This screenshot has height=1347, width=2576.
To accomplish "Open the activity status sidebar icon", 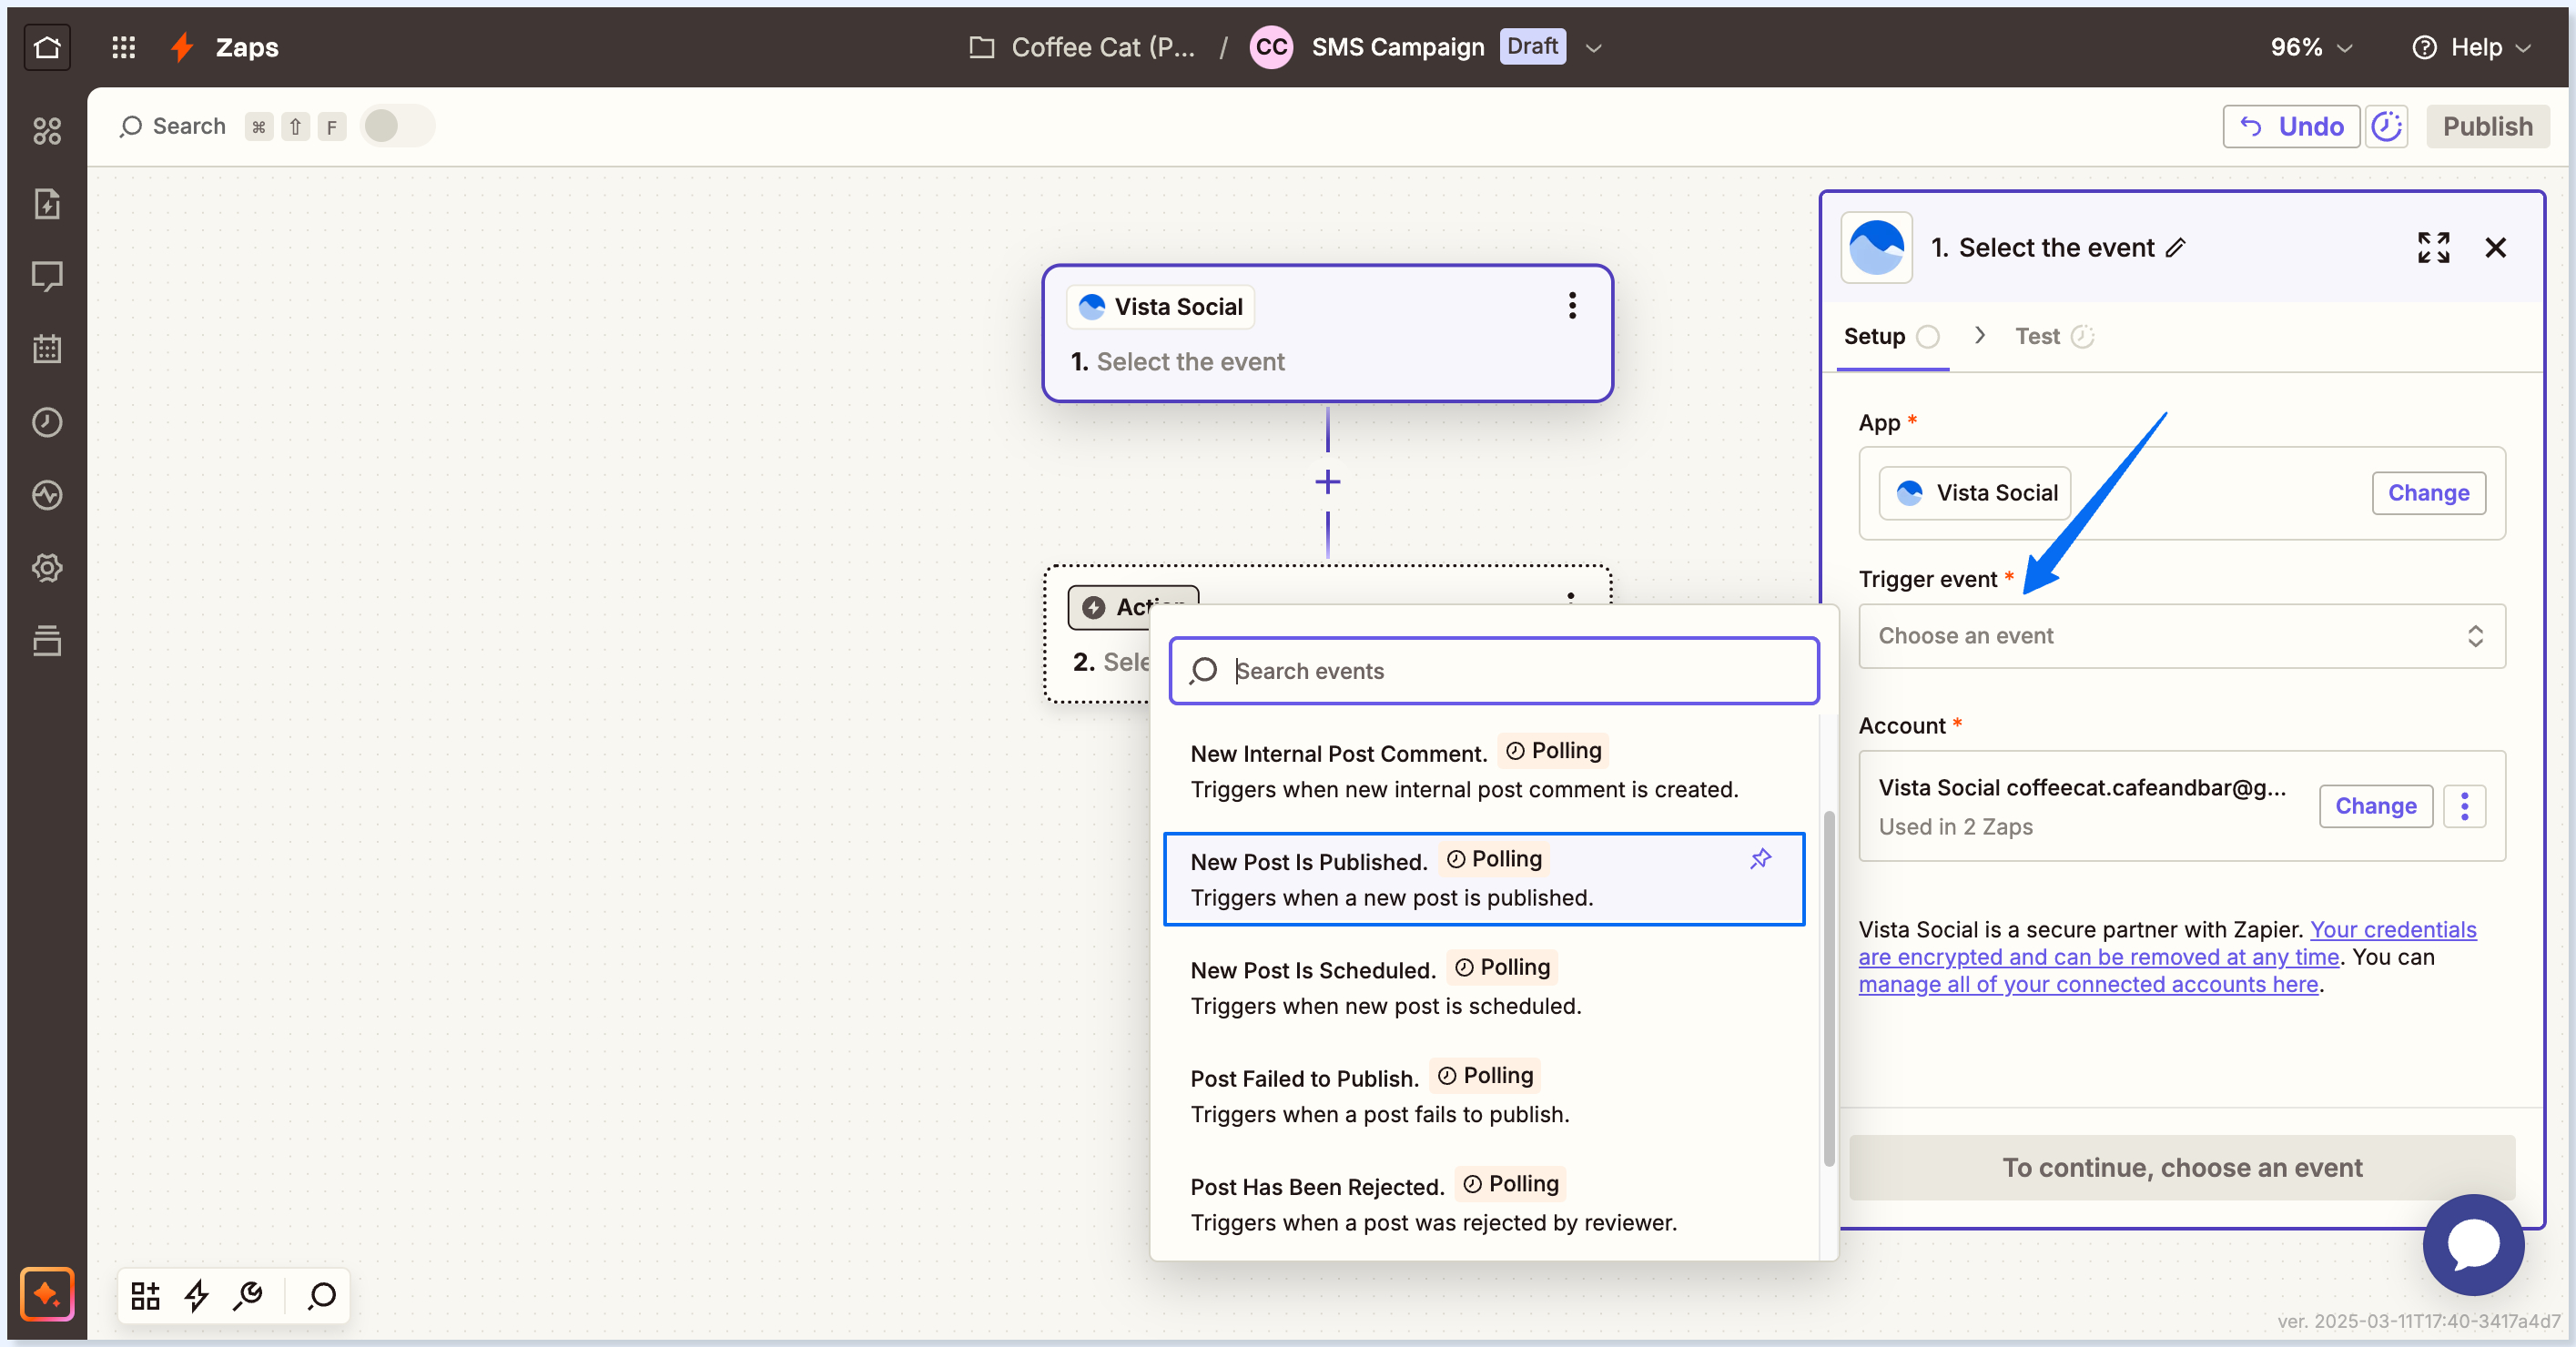I will coord(47,495).
